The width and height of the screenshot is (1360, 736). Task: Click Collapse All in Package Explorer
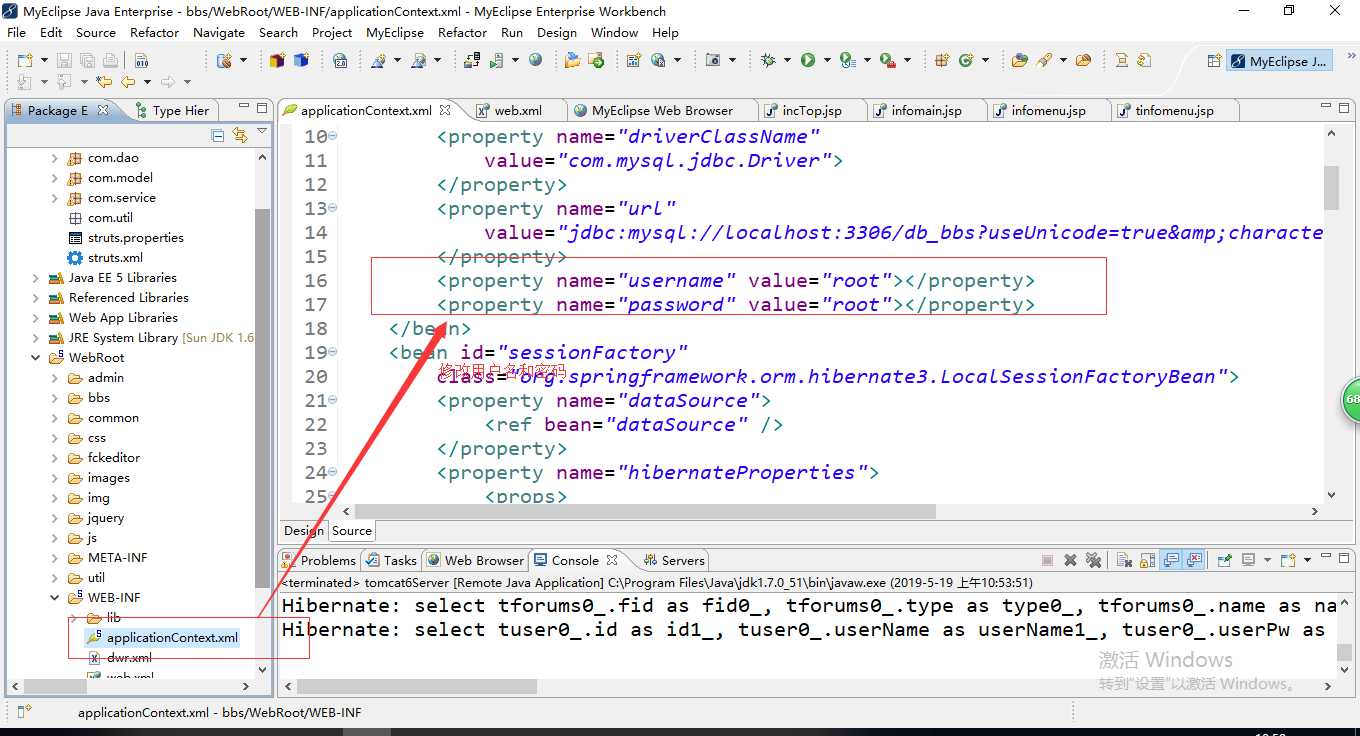(x=218, y=135)
